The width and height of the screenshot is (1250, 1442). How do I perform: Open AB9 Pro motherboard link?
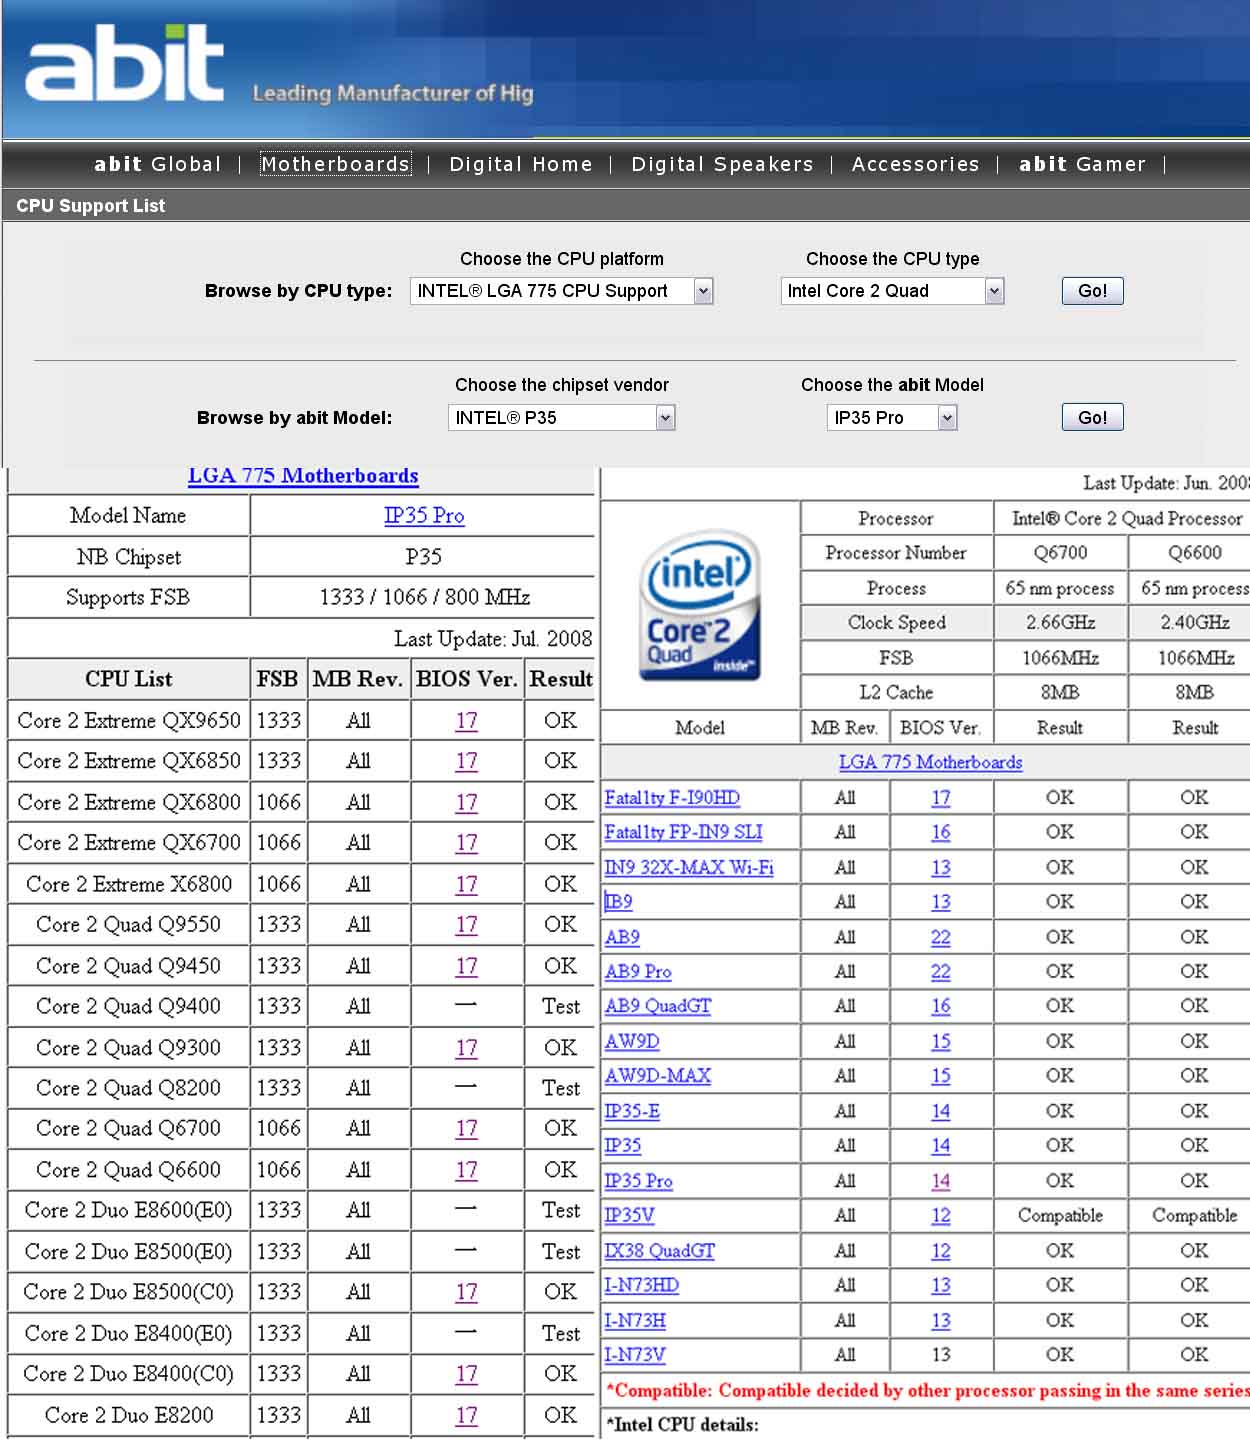pos(638,971)
